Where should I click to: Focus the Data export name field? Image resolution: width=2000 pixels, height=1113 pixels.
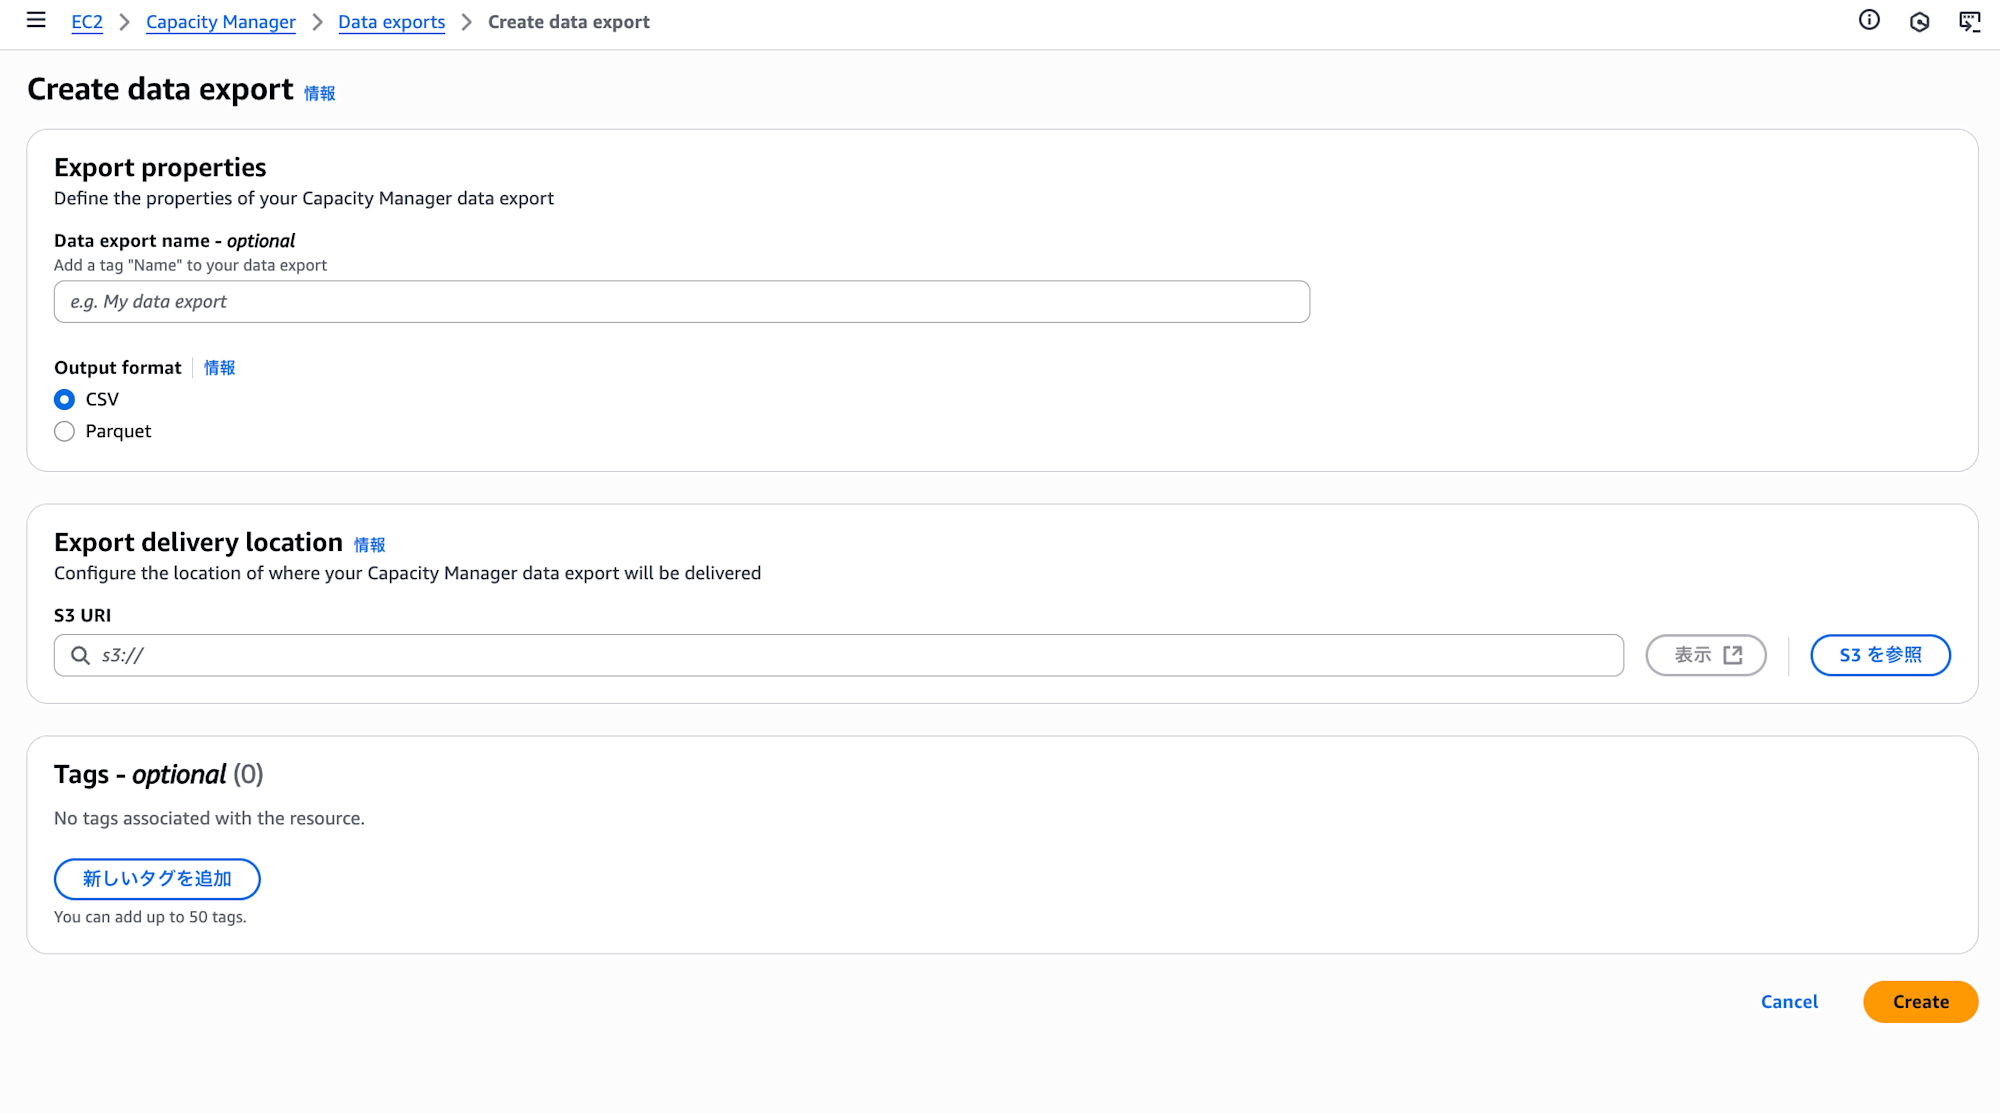click(x=681, y=302)
